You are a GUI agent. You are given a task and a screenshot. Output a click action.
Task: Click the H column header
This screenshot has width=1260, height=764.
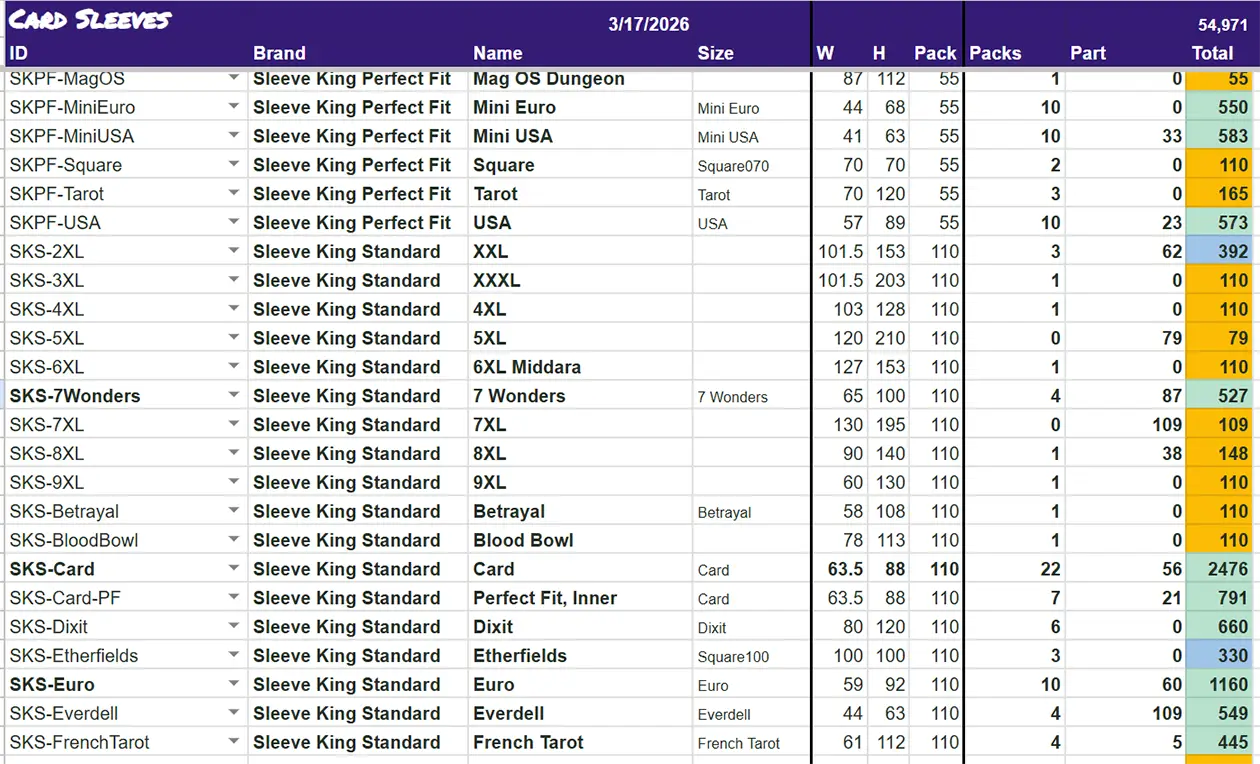[x=879, y=53]
